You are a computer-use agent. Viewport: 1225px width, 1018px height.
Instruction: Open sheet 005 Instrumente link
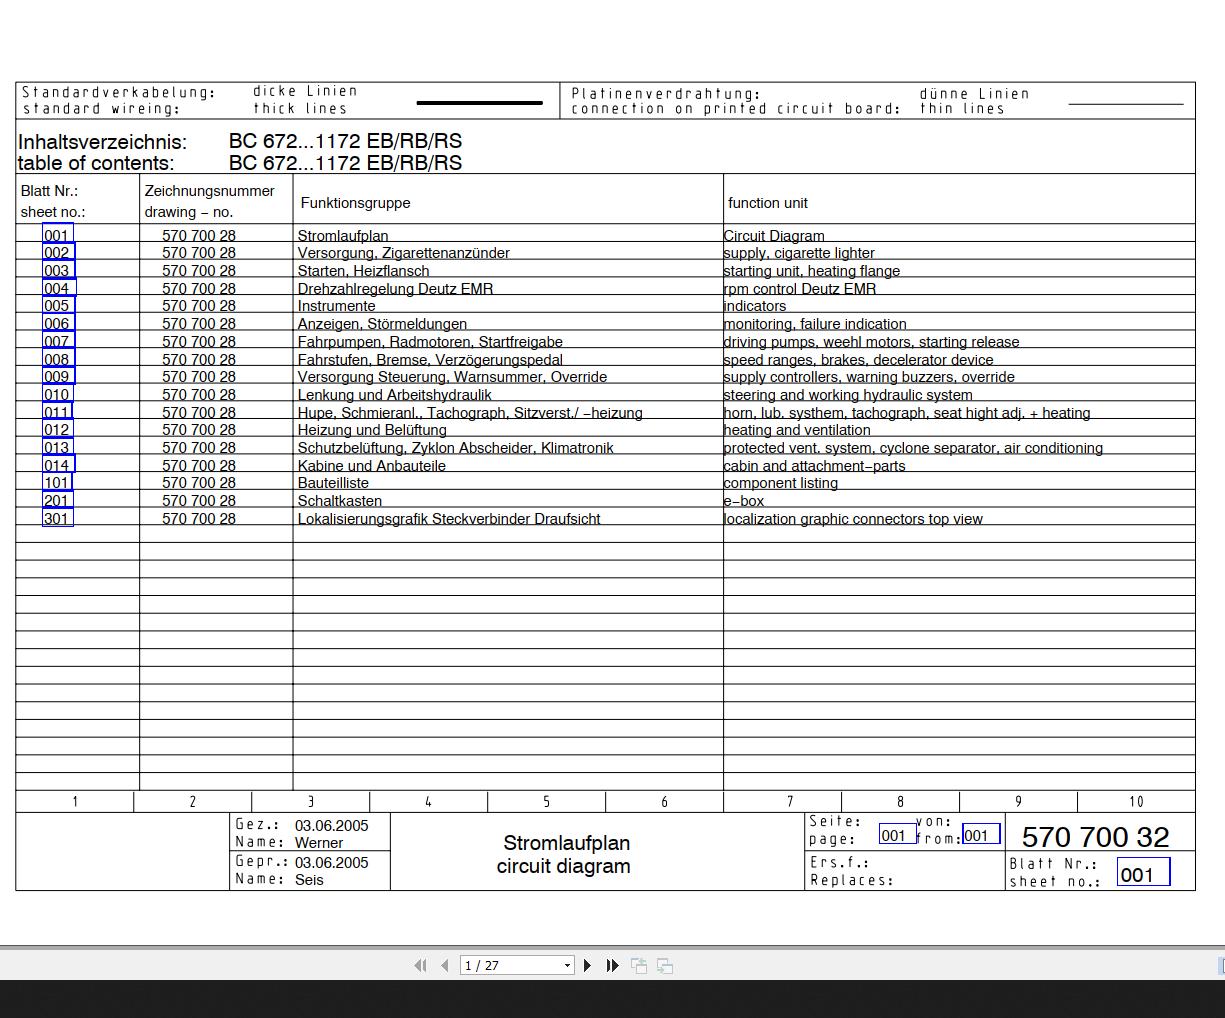point(57,306)
